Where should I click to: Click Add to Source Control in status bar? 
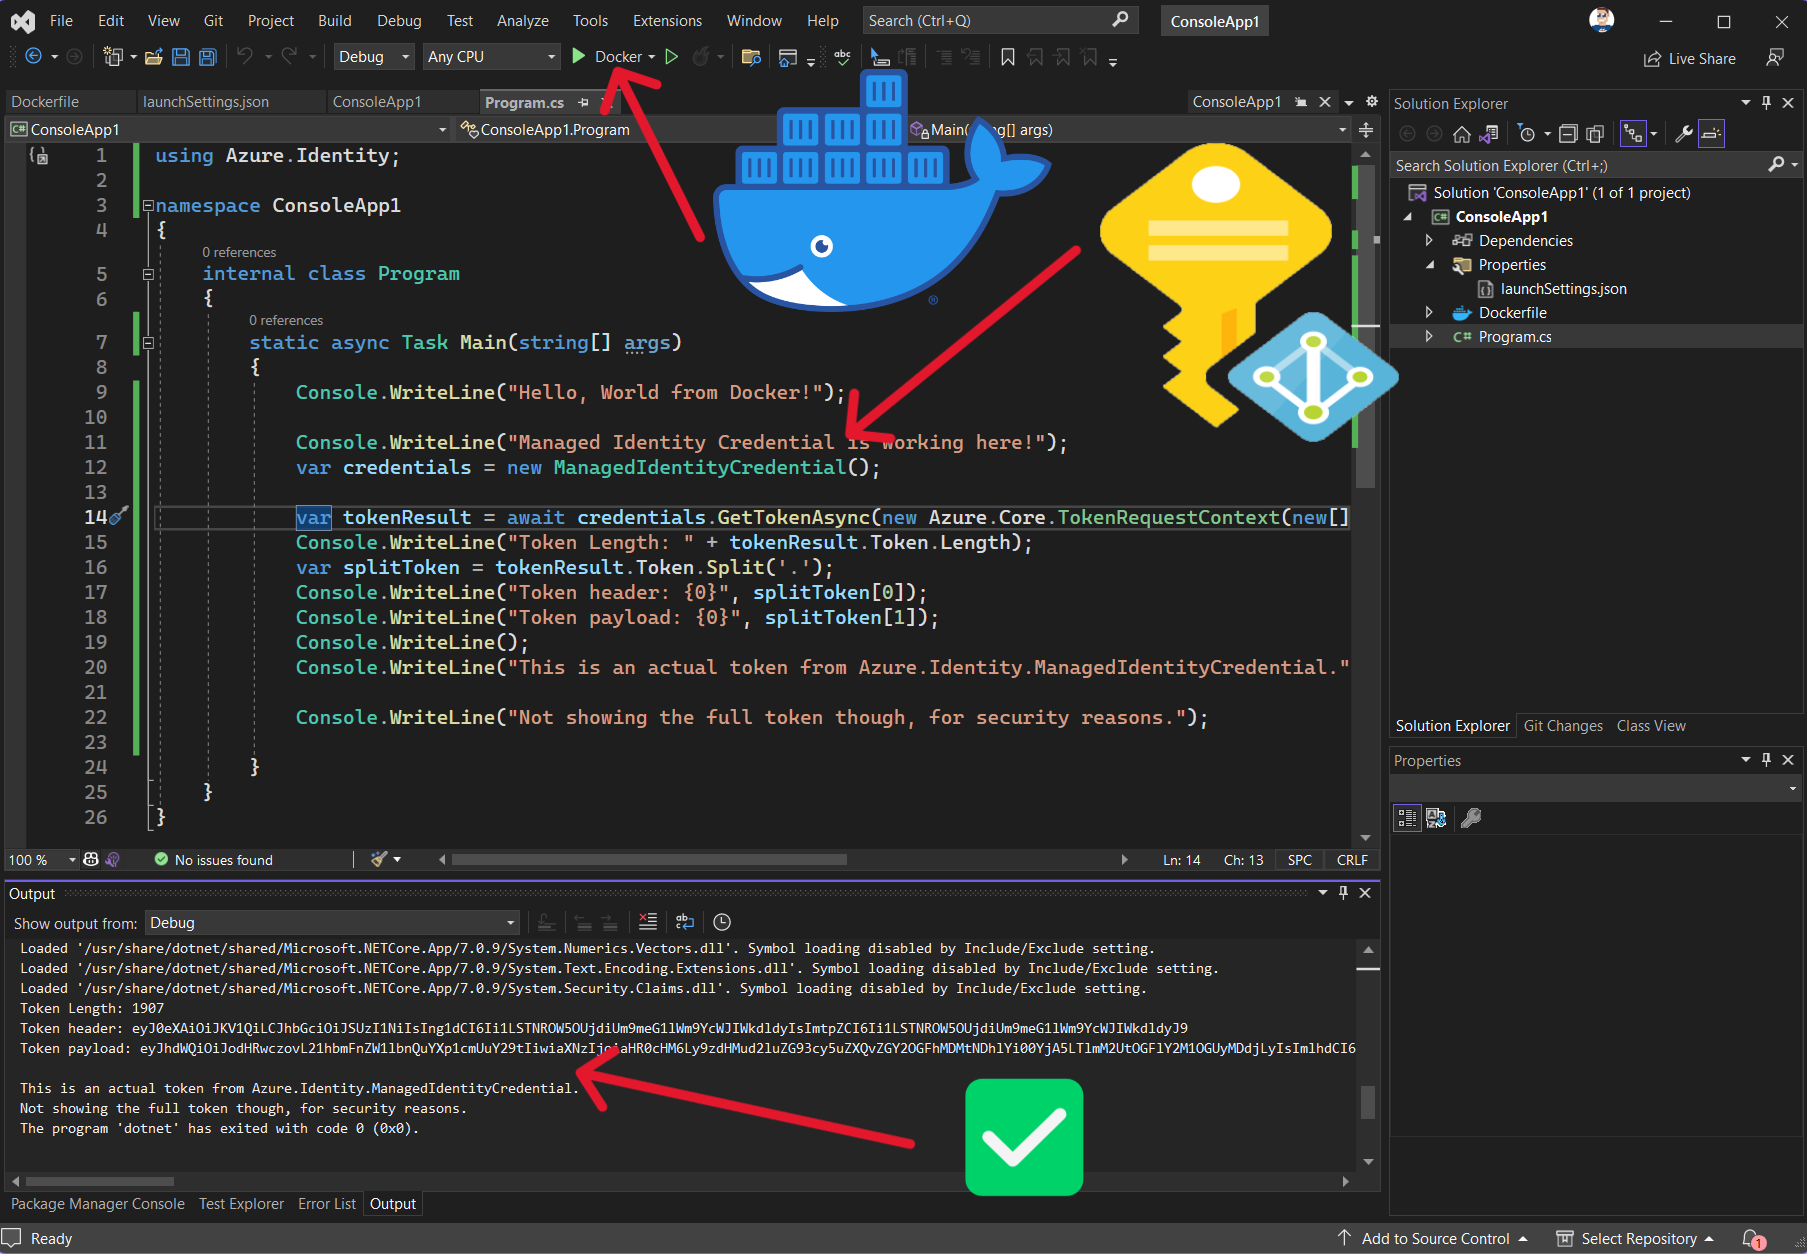coord(1434,1239)
